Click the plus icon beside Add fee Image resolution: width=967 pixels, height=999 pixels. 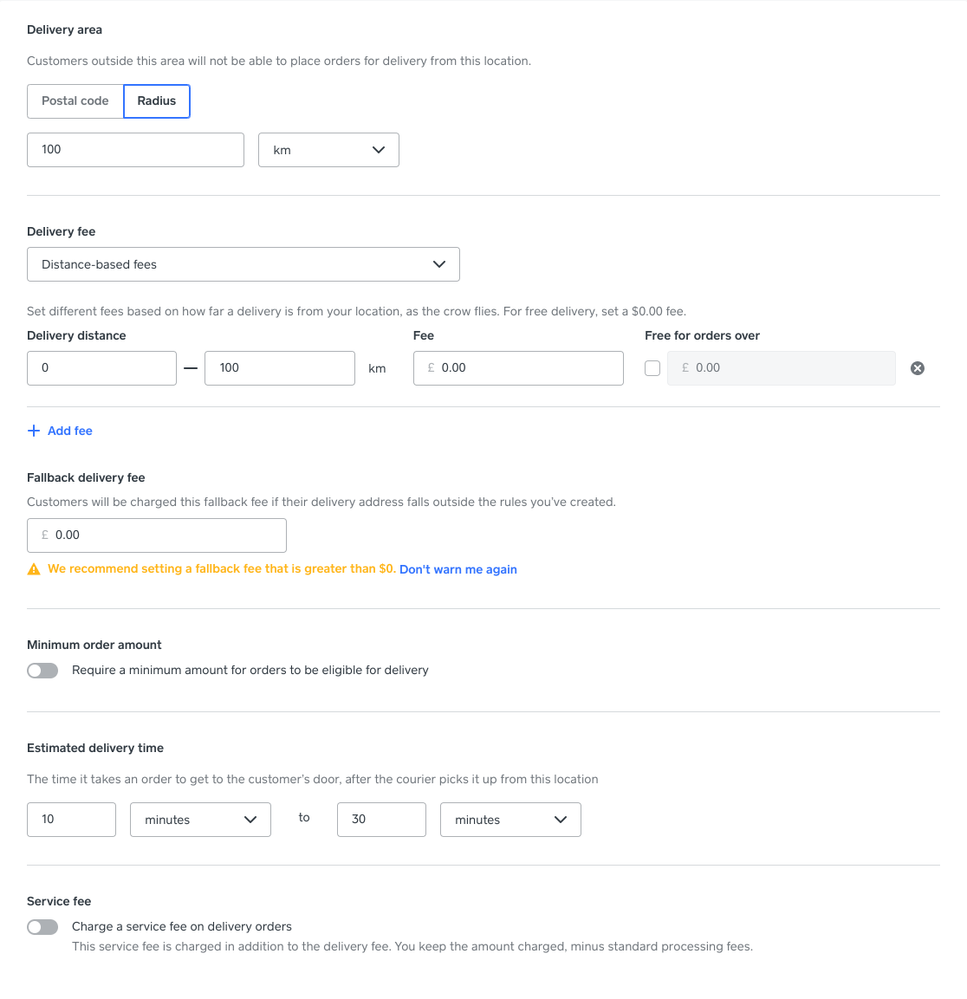pos(34,431)
